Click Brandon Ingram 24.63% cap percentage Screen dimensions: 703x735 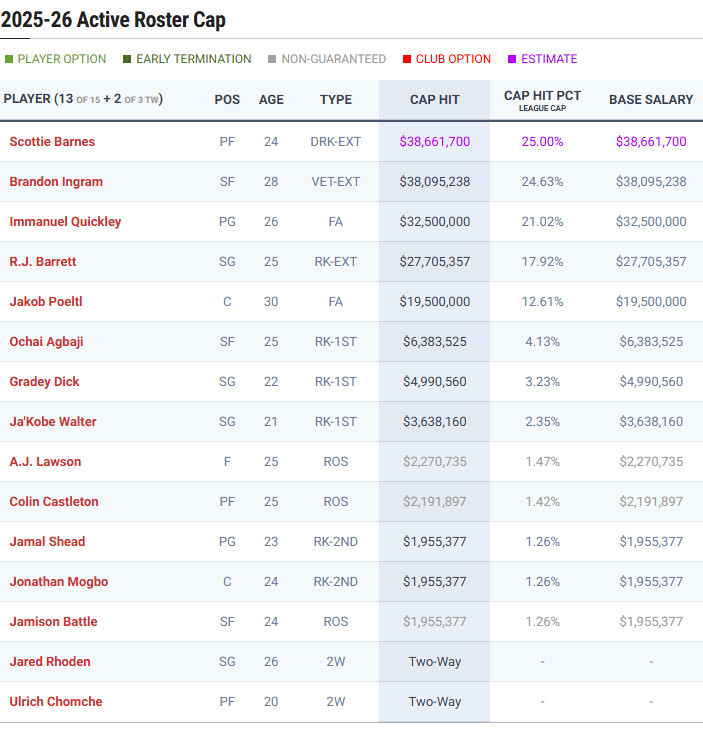[x=542, y=181]
